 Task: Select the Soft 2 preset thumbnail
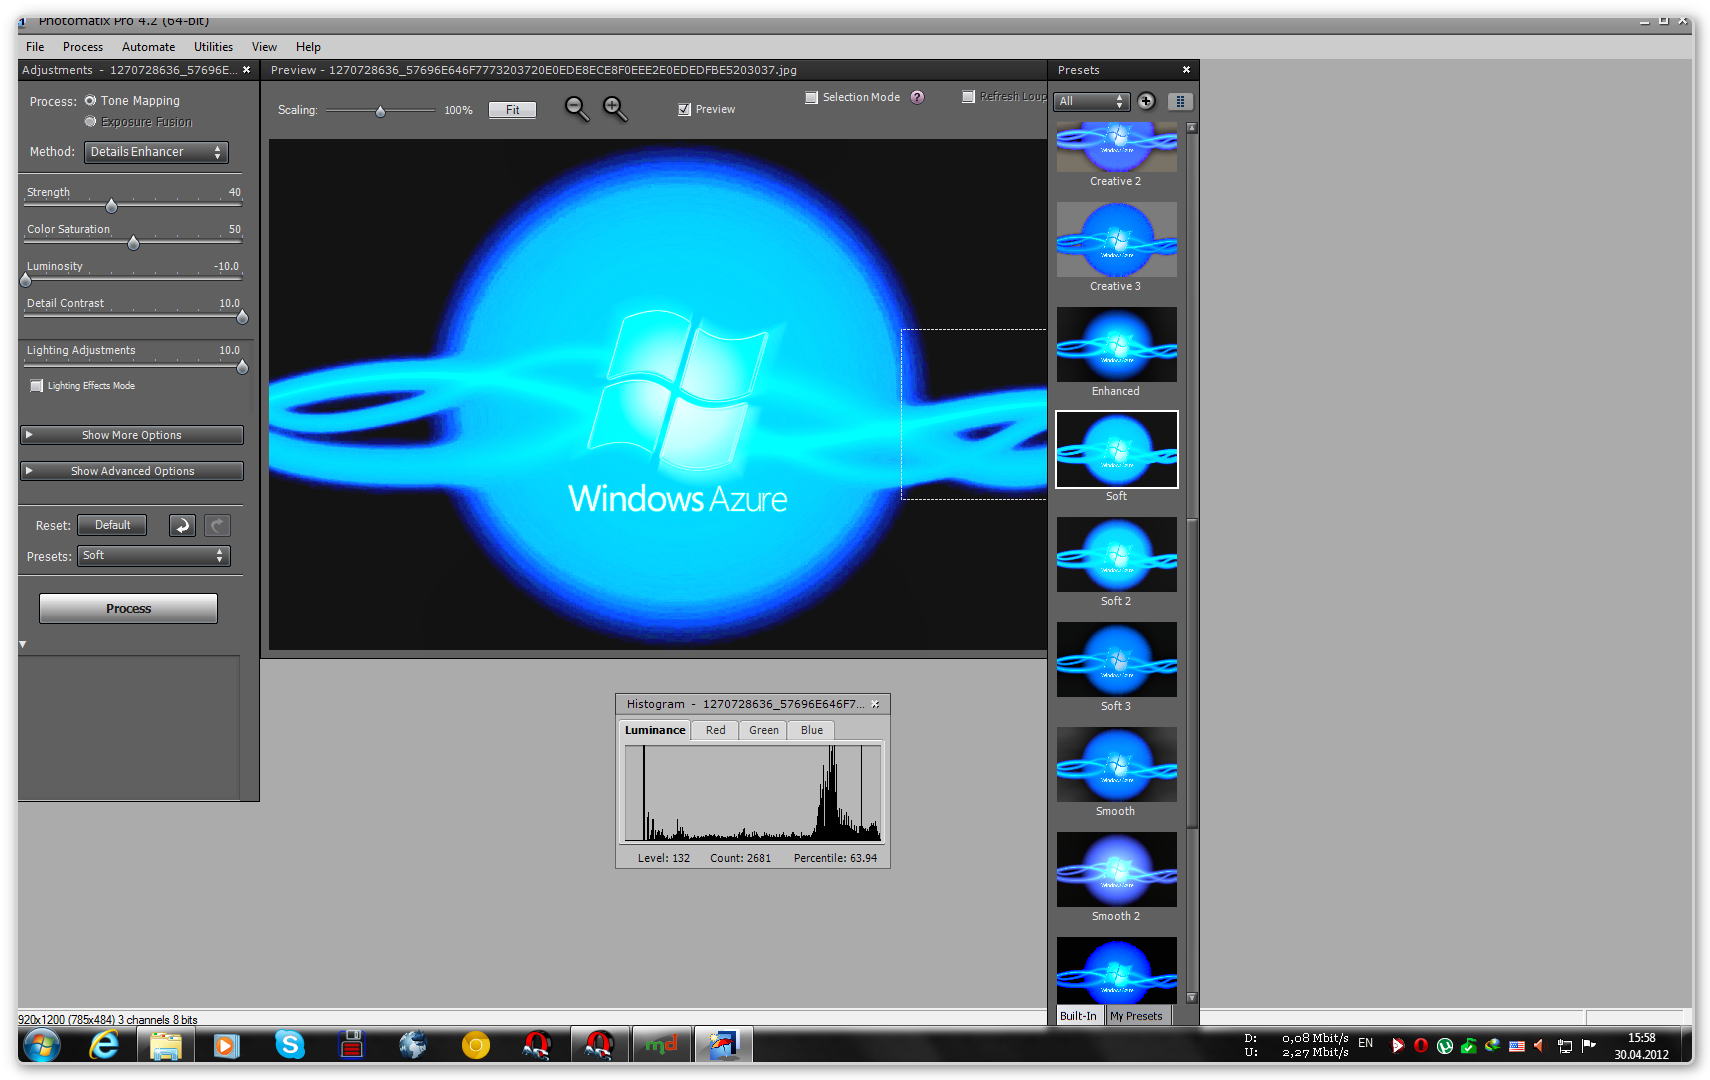pyautogui.click(x=1116, y=555)
